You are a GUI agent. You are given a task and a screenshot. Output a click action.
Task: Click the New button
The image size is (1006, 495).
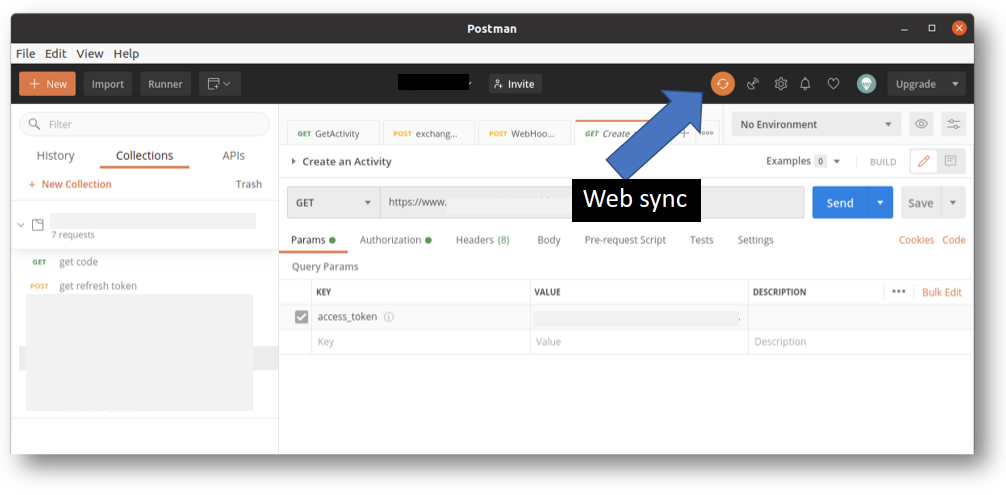click(47, 84)
